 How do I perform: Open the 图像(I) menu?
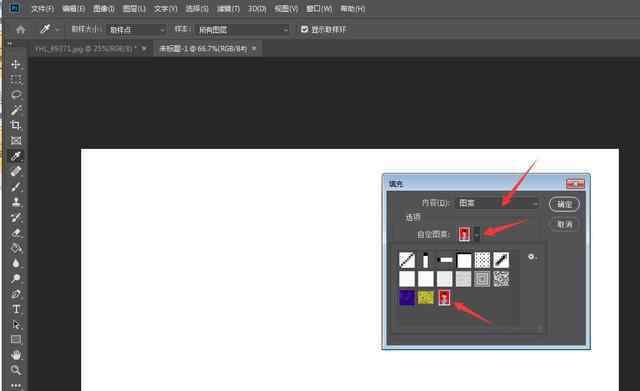104,9
